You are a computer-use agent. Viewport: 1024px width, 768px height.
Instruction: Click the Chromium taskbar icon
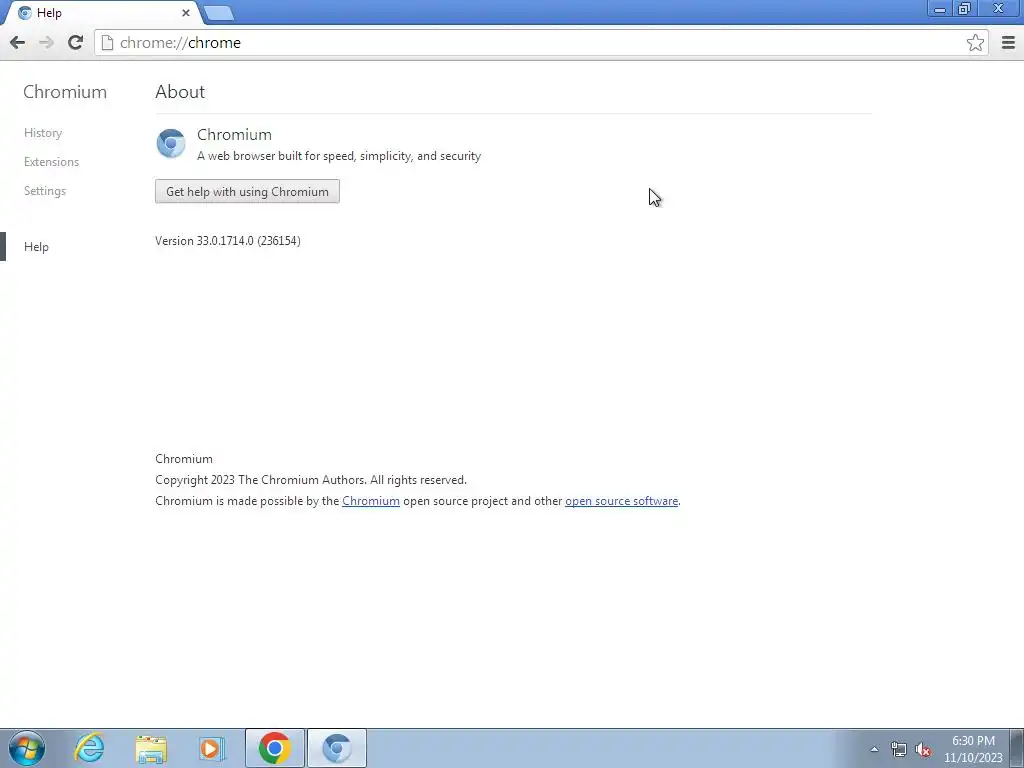click(336, 748)
